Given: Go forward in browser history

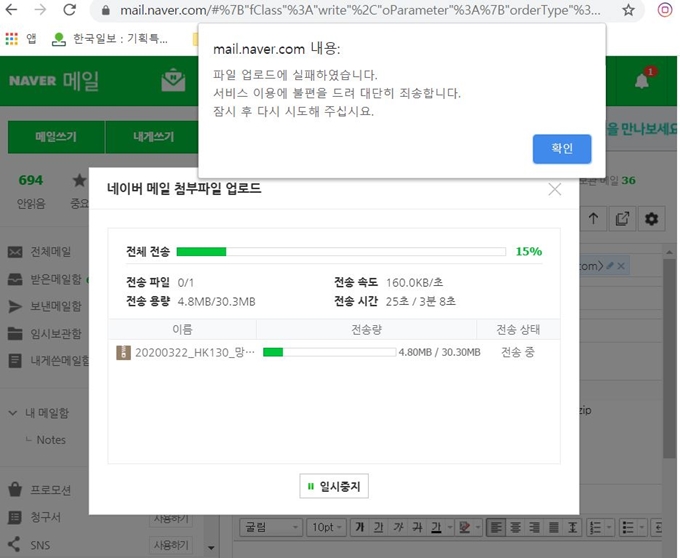Looking at the screenshot, I should pyautogui.click(x=40, y=10).
